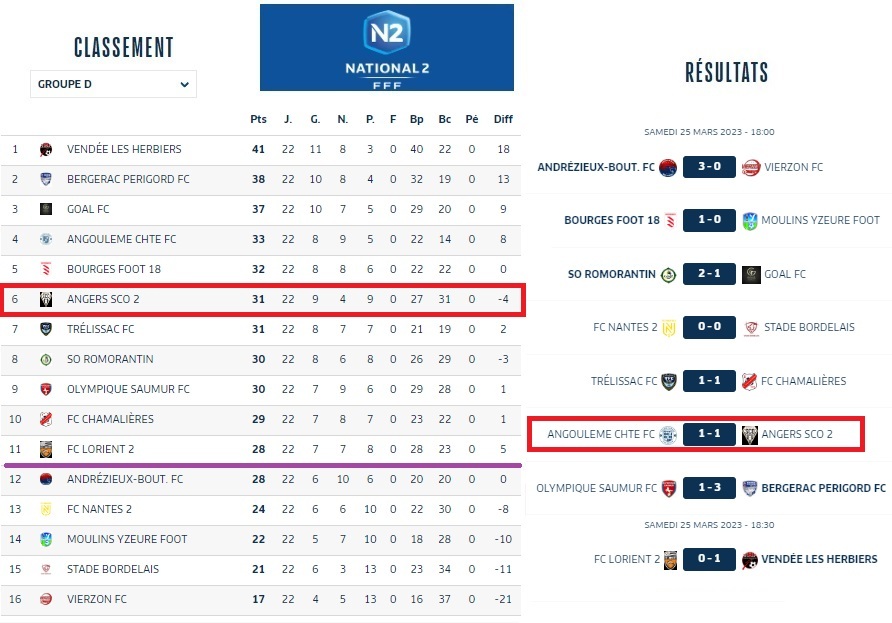Open the Olympique Saumur FC standings row

click(128, 389)
